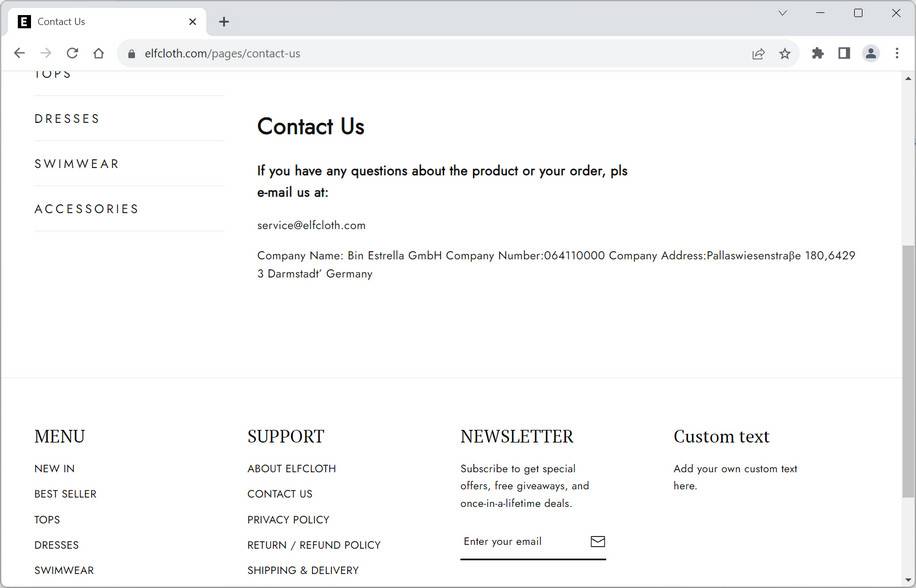
Task: Submit newsletter email with envelope icon
Action: pyautogui.click(x=598, y=541)
